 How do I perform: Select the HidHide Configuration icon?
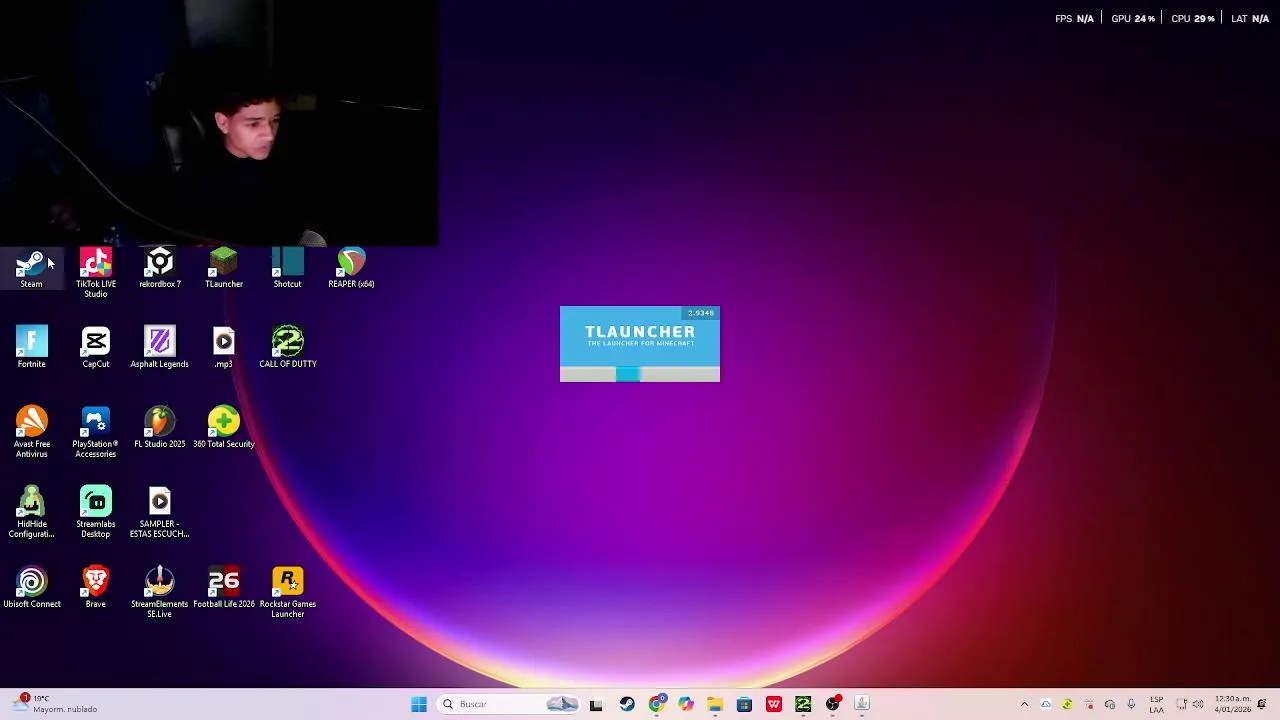coord(31,512)
